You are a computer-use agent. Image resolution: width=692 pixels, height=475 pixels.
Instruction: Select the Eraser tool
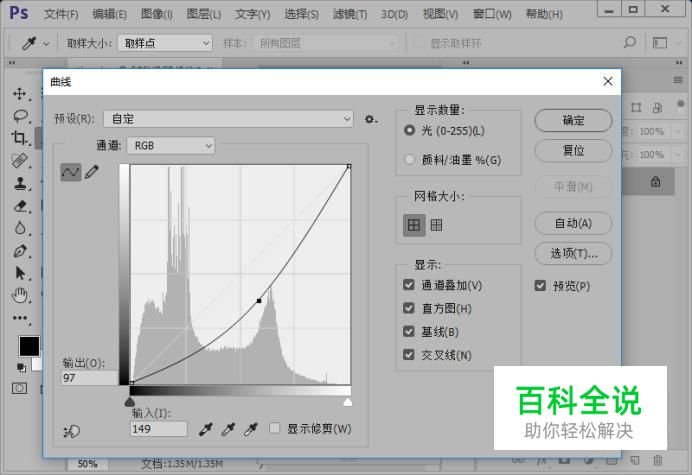click(x=20, y=206)
